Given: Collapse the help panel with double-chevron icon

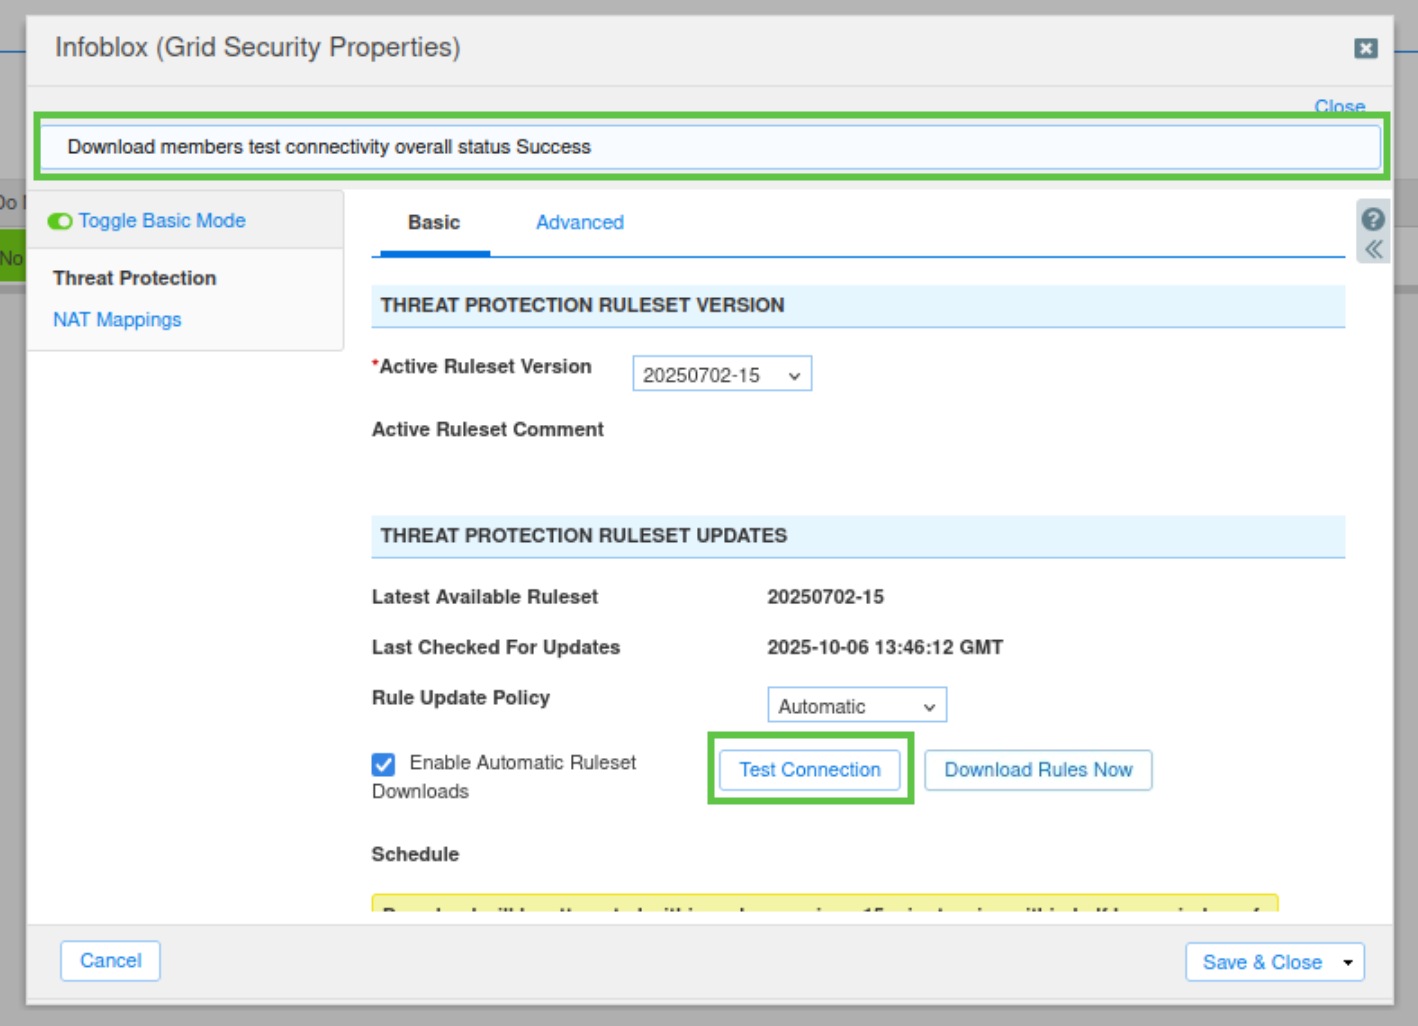Looking at the screenshot, I should (1373, 249).
